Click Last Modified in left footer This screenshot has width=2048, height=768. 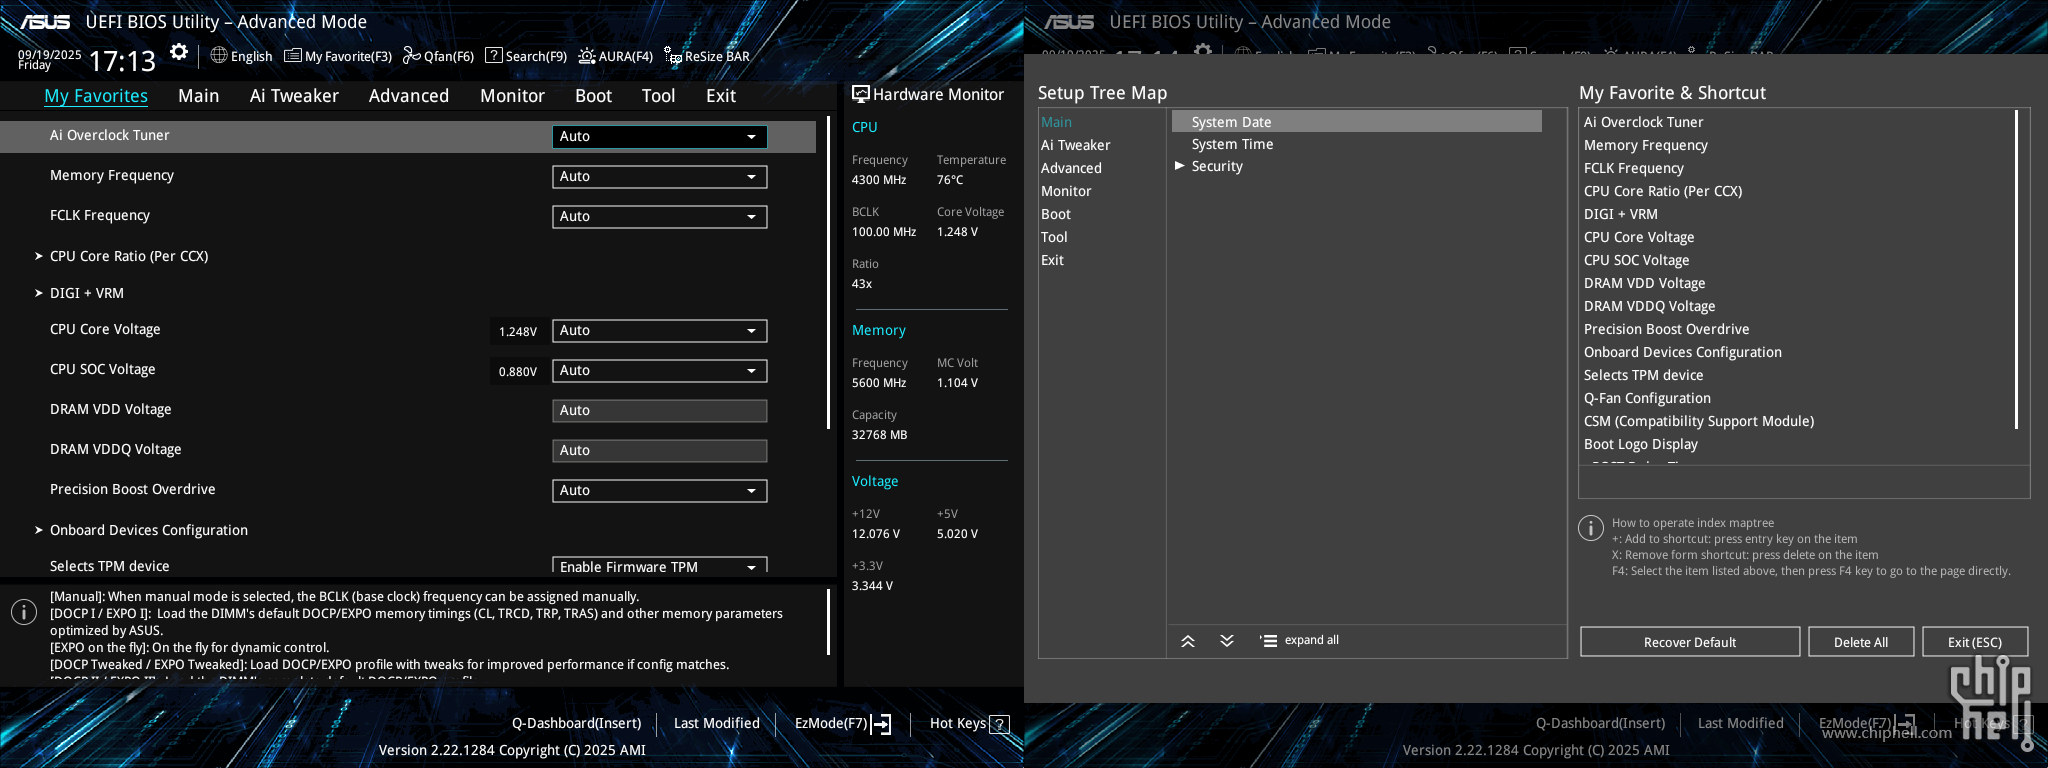717,723
